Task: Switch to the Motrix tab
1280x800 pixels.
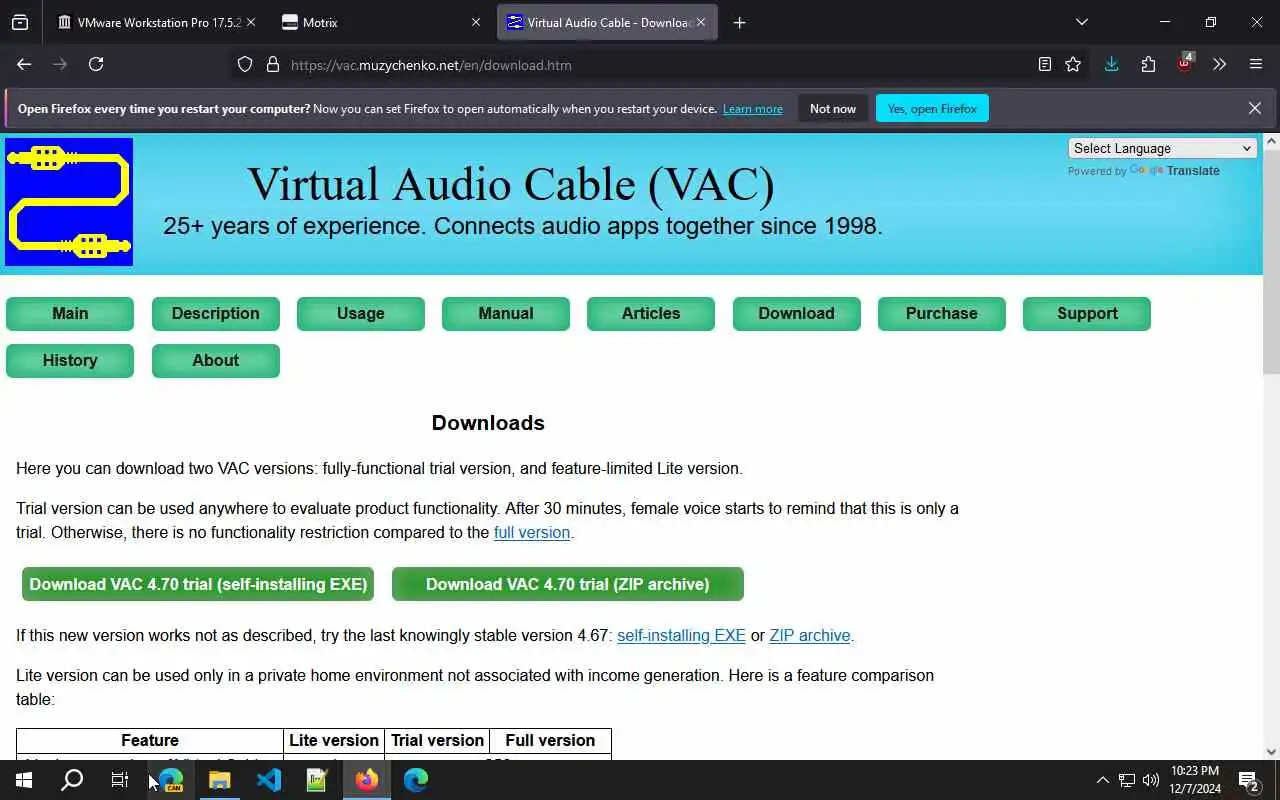Action: click(382, 22)
